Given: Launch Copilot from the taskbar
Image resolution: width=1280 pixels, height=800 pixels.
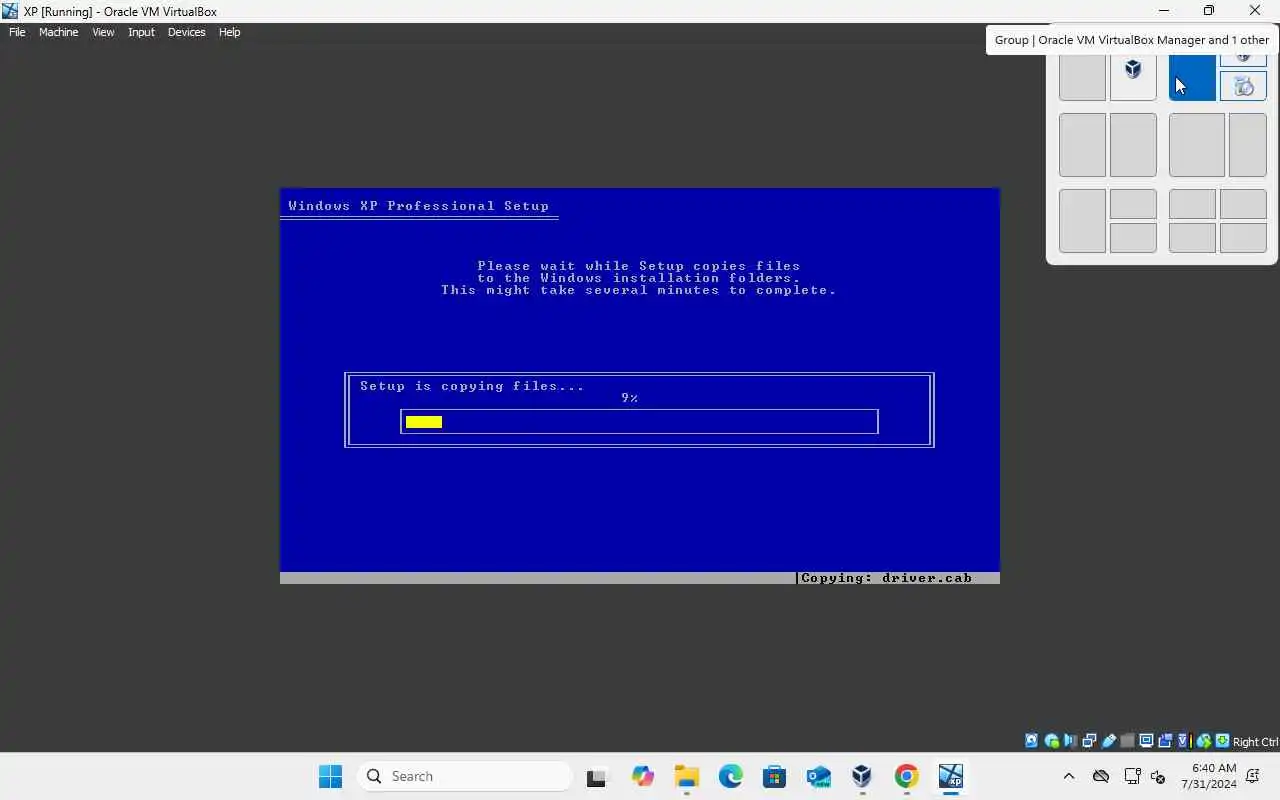Looking at the screenshot, I should pyautogui.click(x=642, y=776).
